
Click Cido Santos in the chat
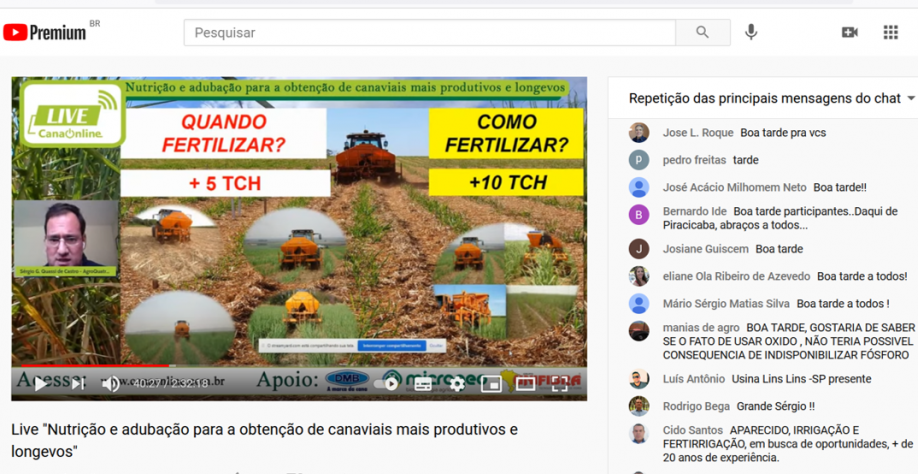692,430
